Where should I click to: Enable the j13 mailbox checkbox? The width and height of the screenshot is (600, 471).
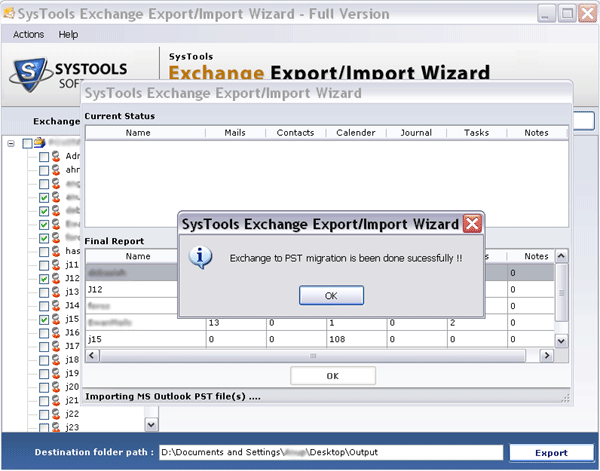coord(43,293)
